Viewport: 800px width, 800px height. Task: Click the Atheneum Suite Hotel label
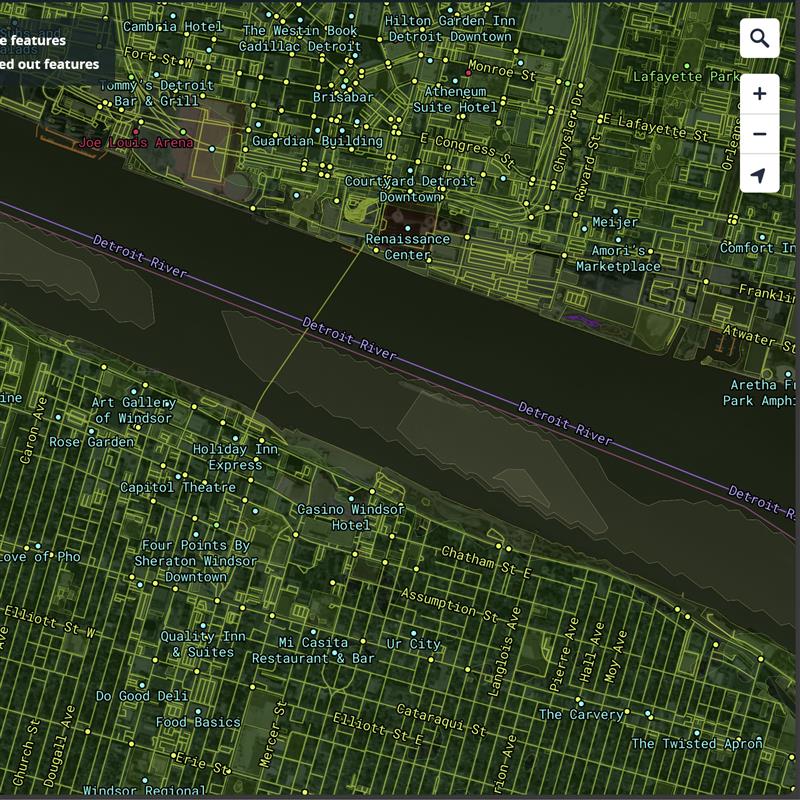click(x=455, y=99)
